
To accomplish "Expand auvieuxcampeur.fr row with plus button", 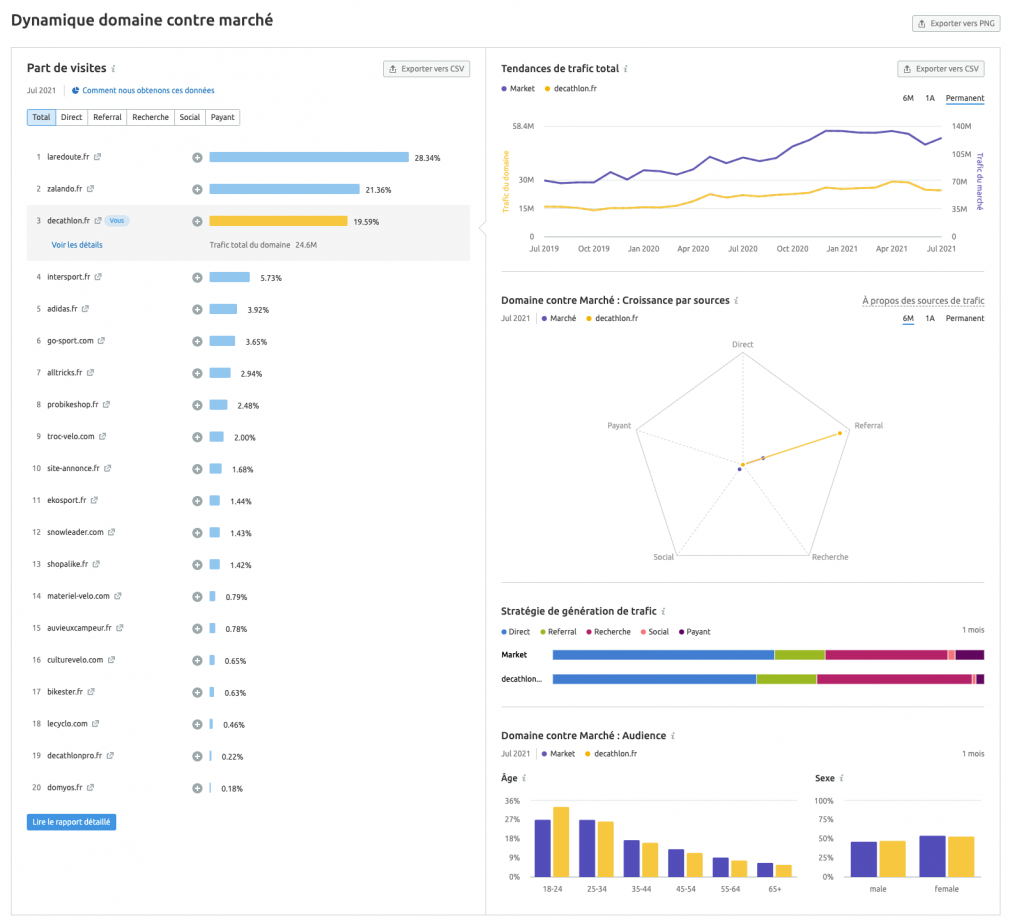I will click(x=197, y=629).
